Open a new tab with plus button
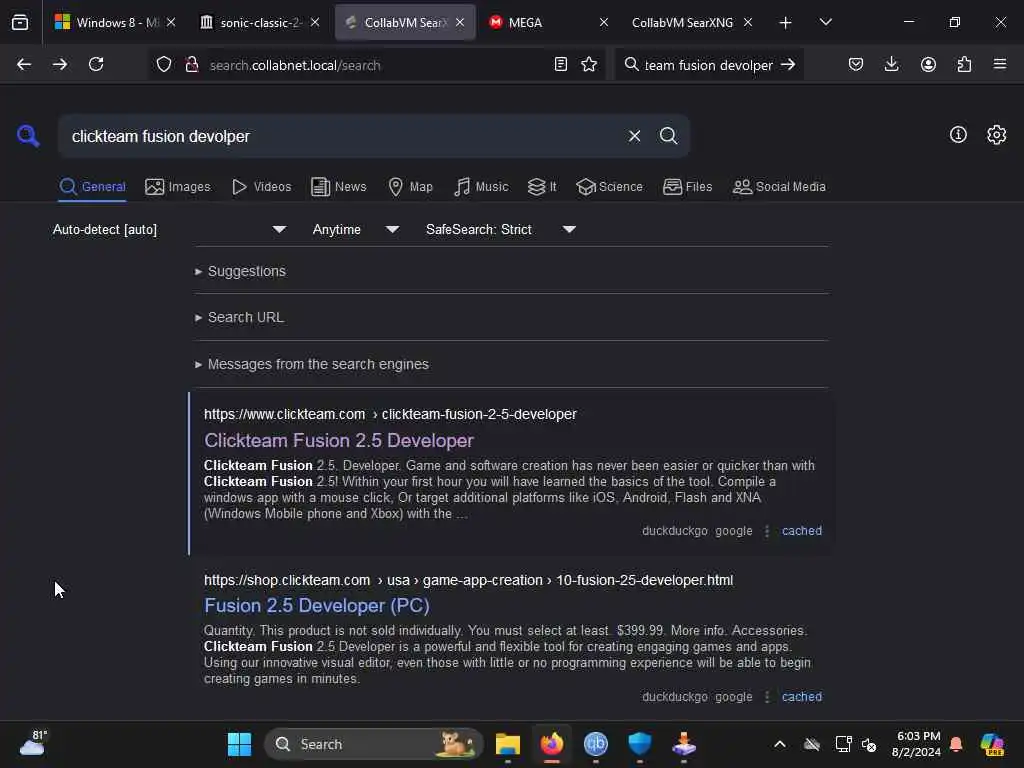The image size is (1024, 768). 786,23
